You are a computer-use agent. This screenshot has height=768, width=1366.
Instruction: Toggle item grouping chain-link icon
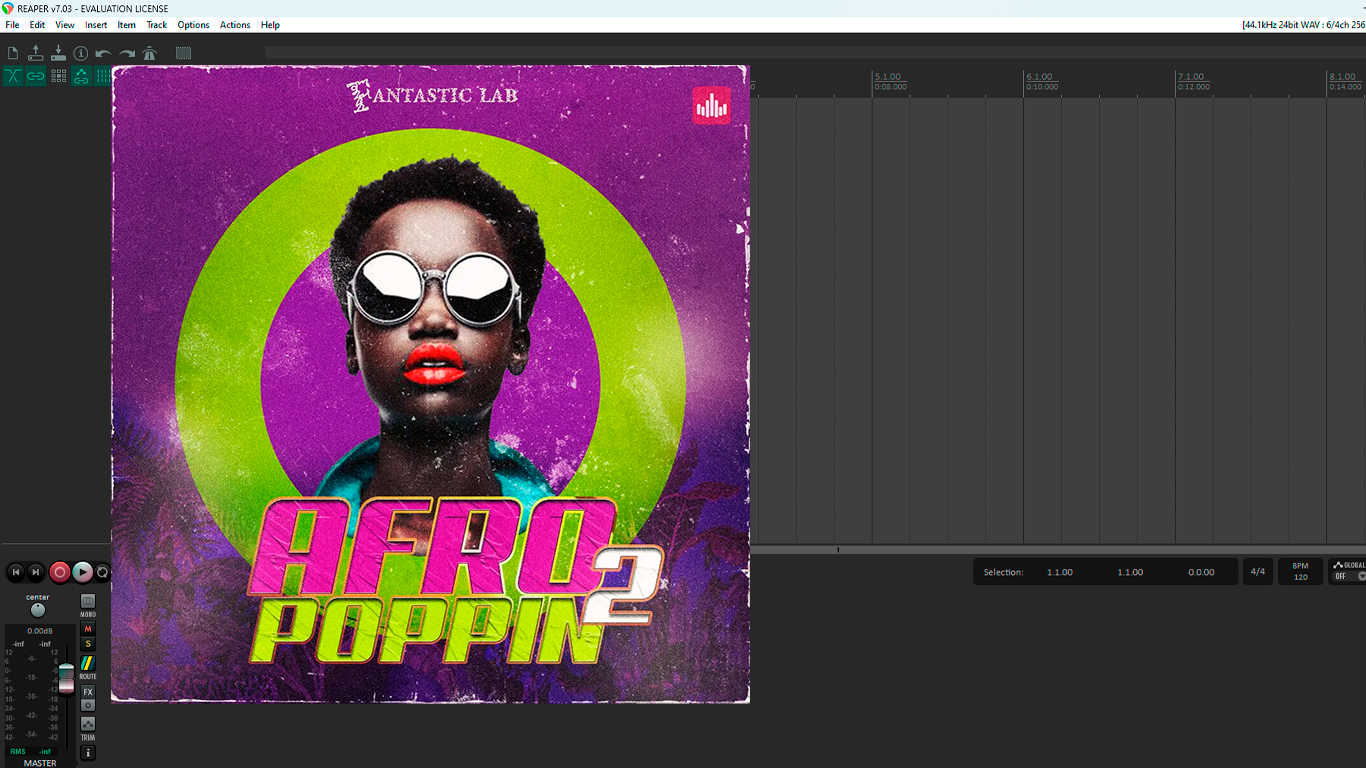click(x=36, y=76)
